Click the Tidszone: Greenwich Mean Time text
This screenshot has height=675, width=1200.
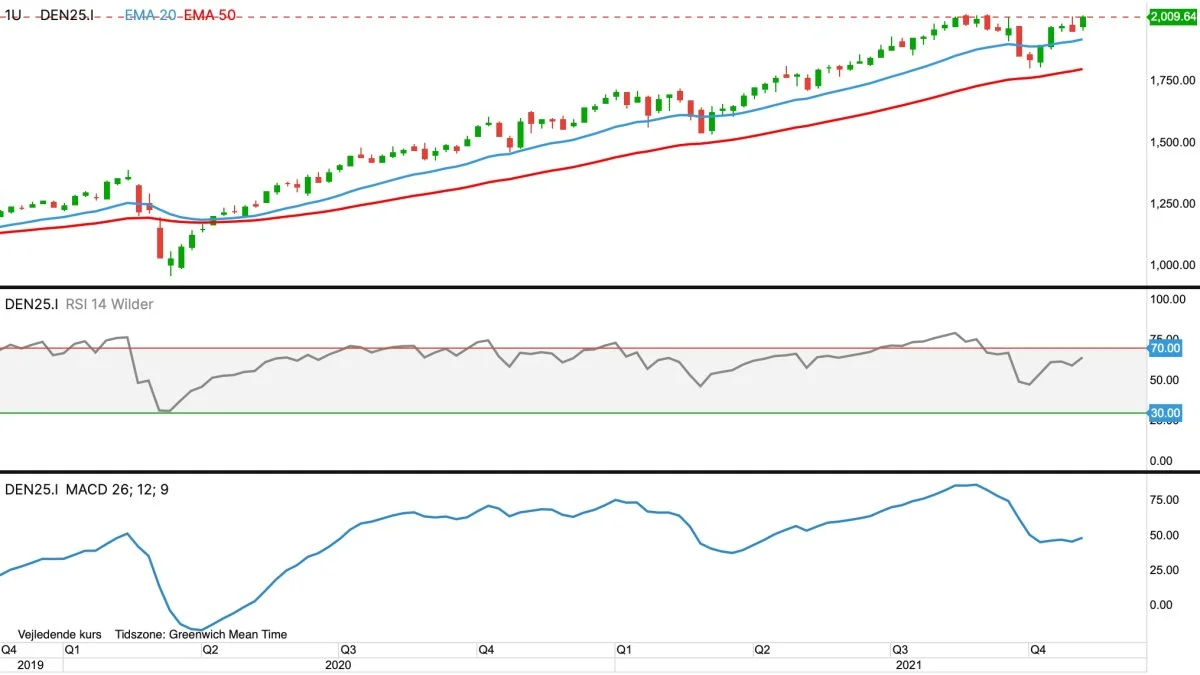(x=202, y=634)
